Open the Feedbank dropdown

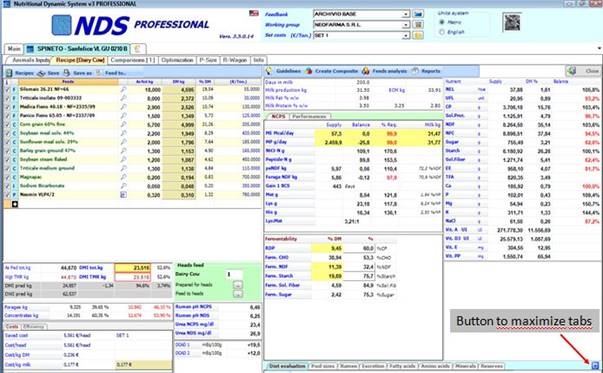pyautogui.click(x=406, y=14)
